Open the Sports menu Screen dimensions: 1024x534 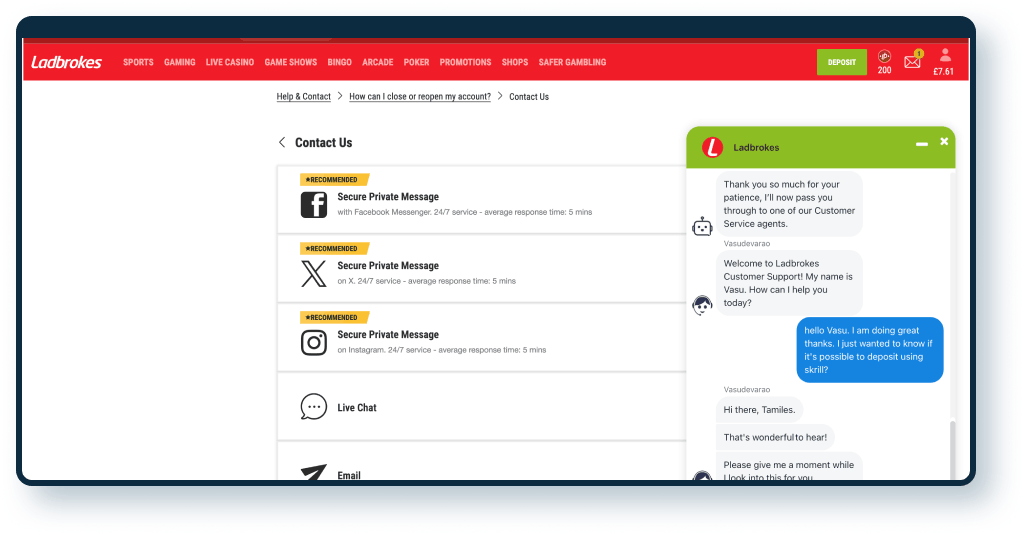point(138,62)
